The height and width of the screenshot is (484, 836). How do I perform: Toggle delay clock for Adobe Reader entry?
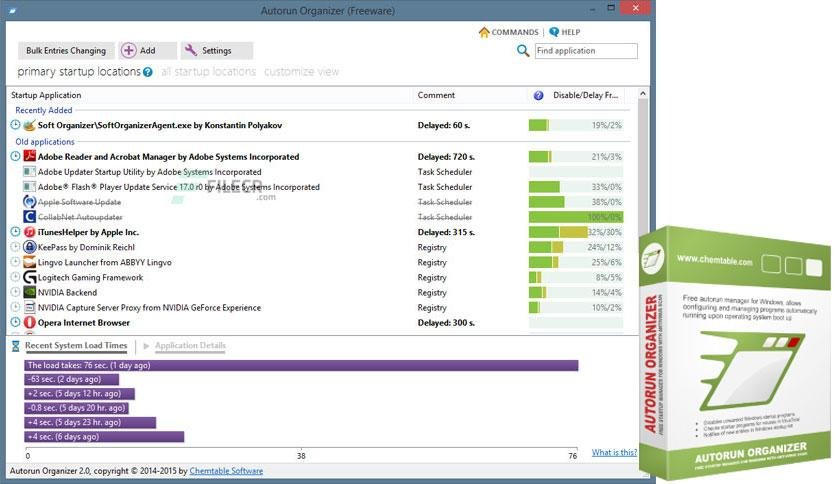tap(15, 156)
